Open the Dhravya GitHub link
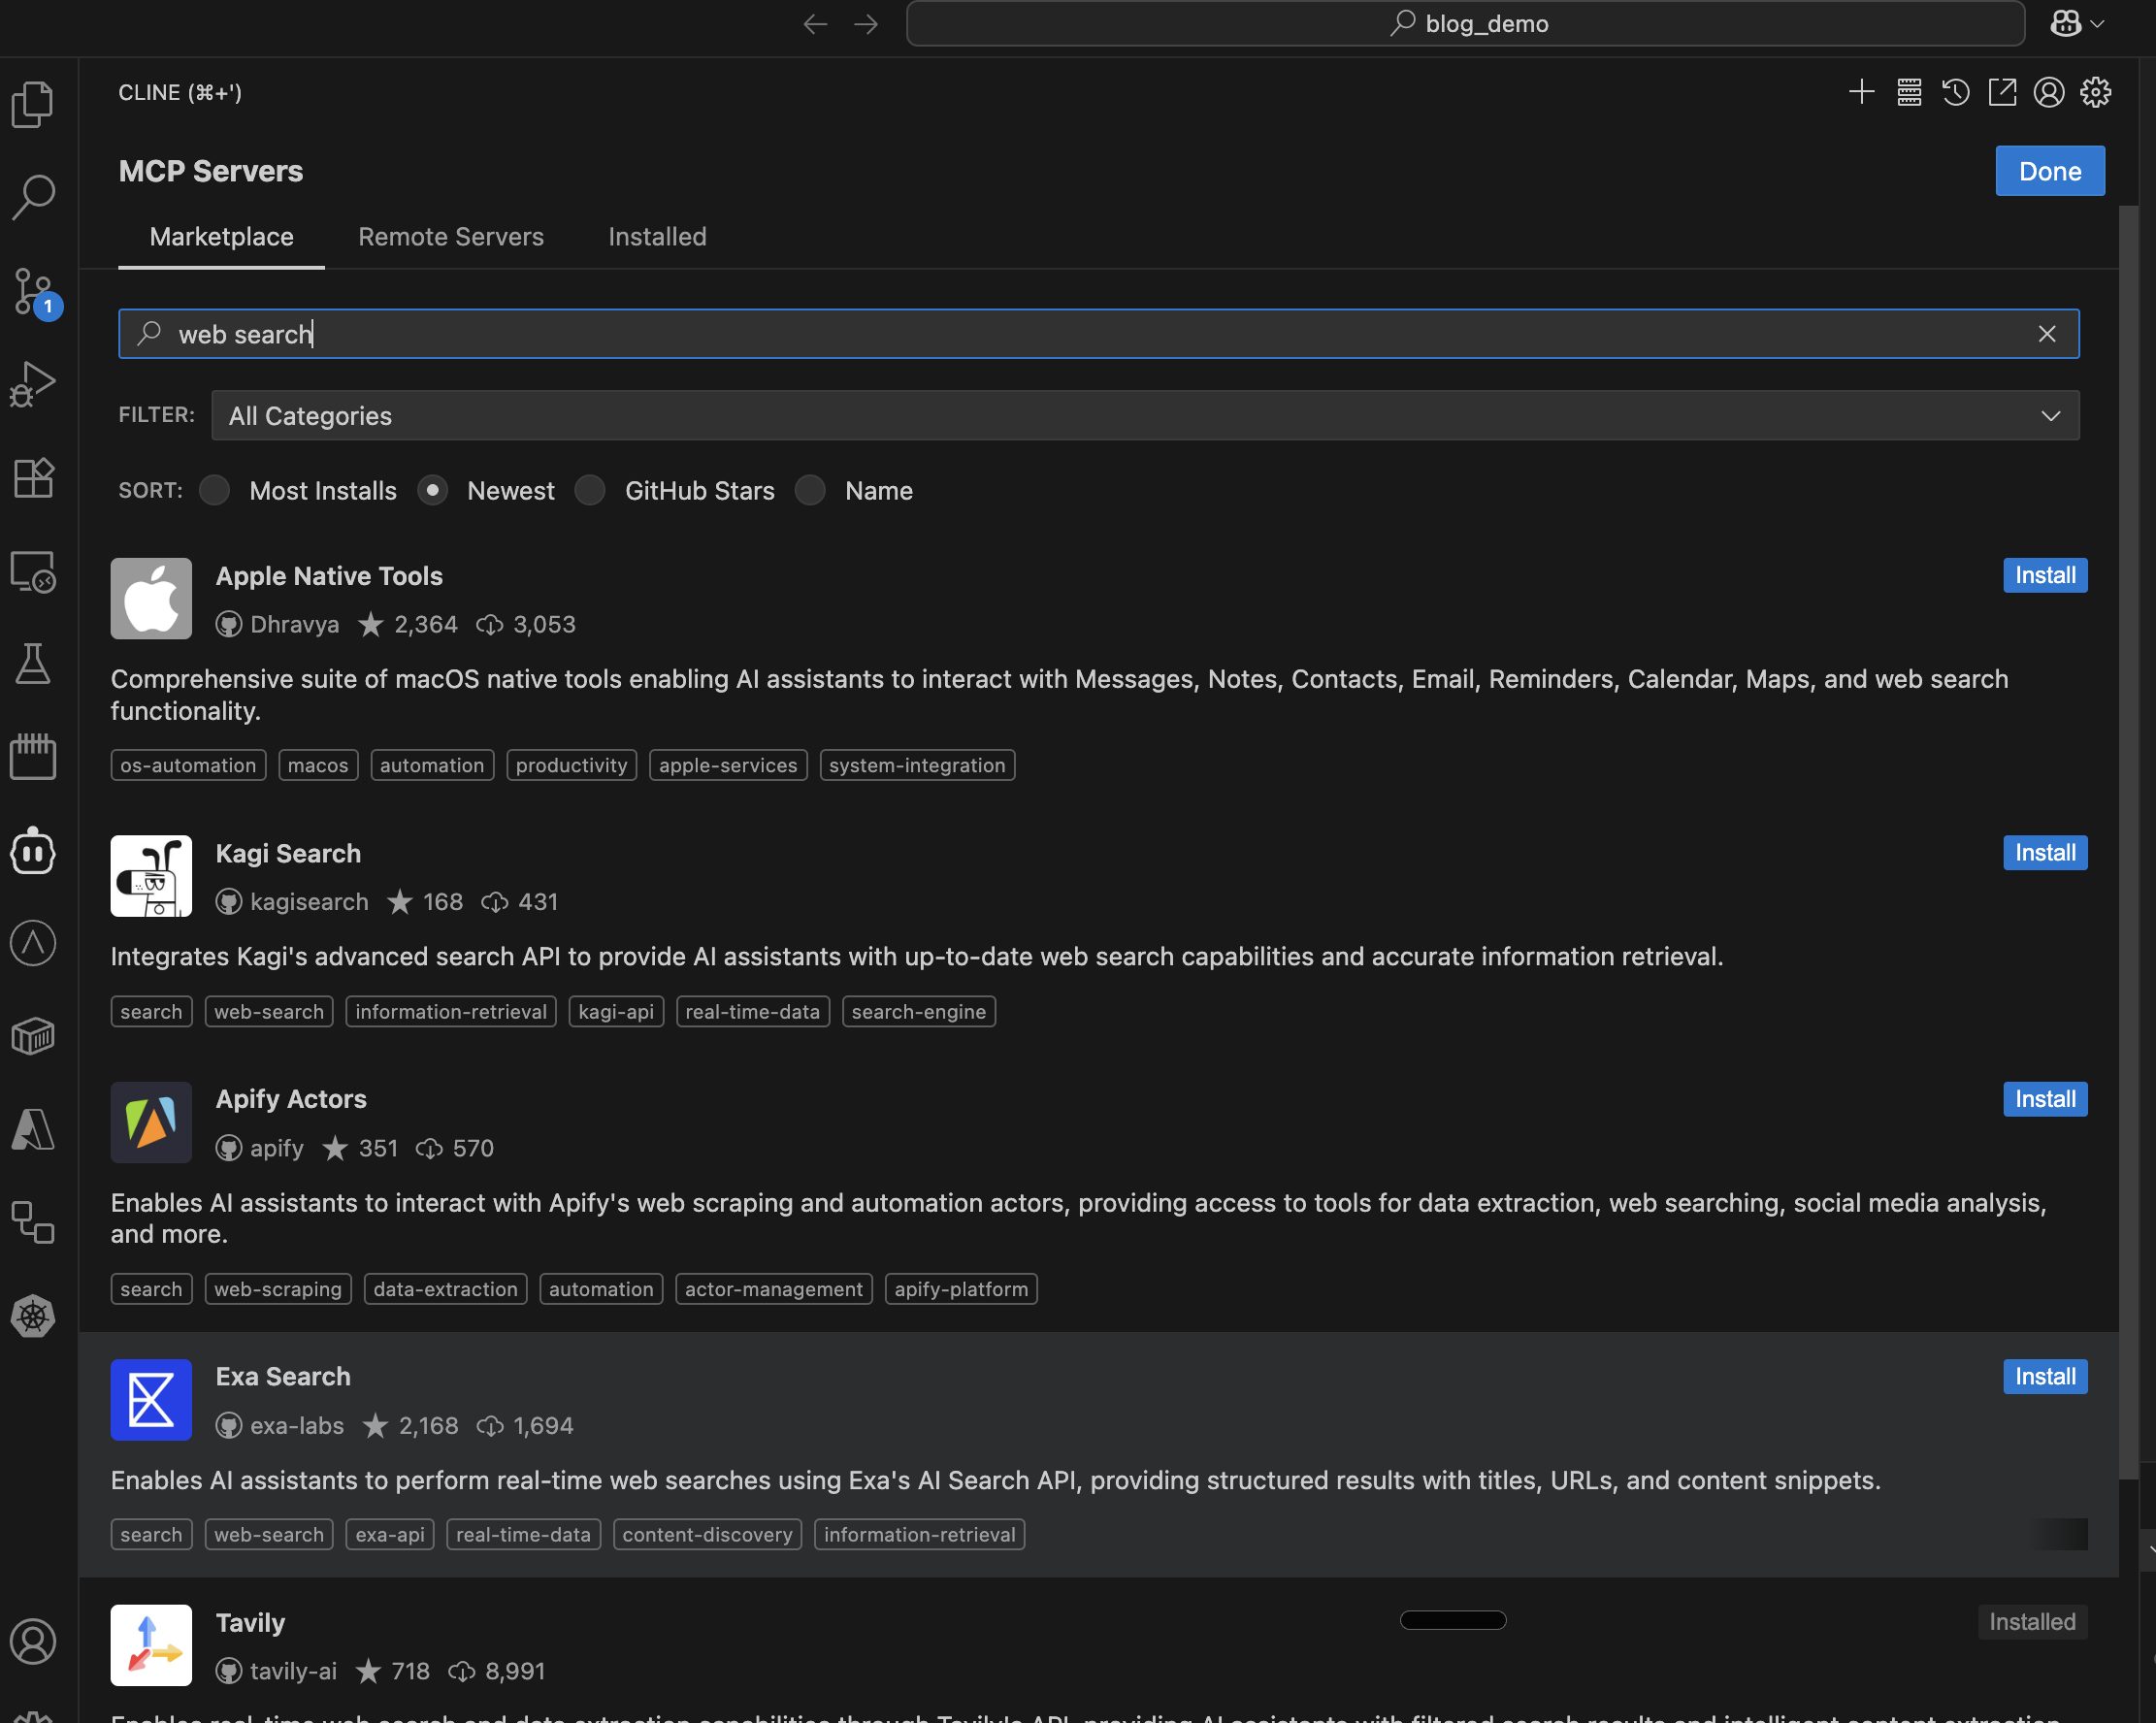2156x1723 pixels. click(x=277, y=625)
